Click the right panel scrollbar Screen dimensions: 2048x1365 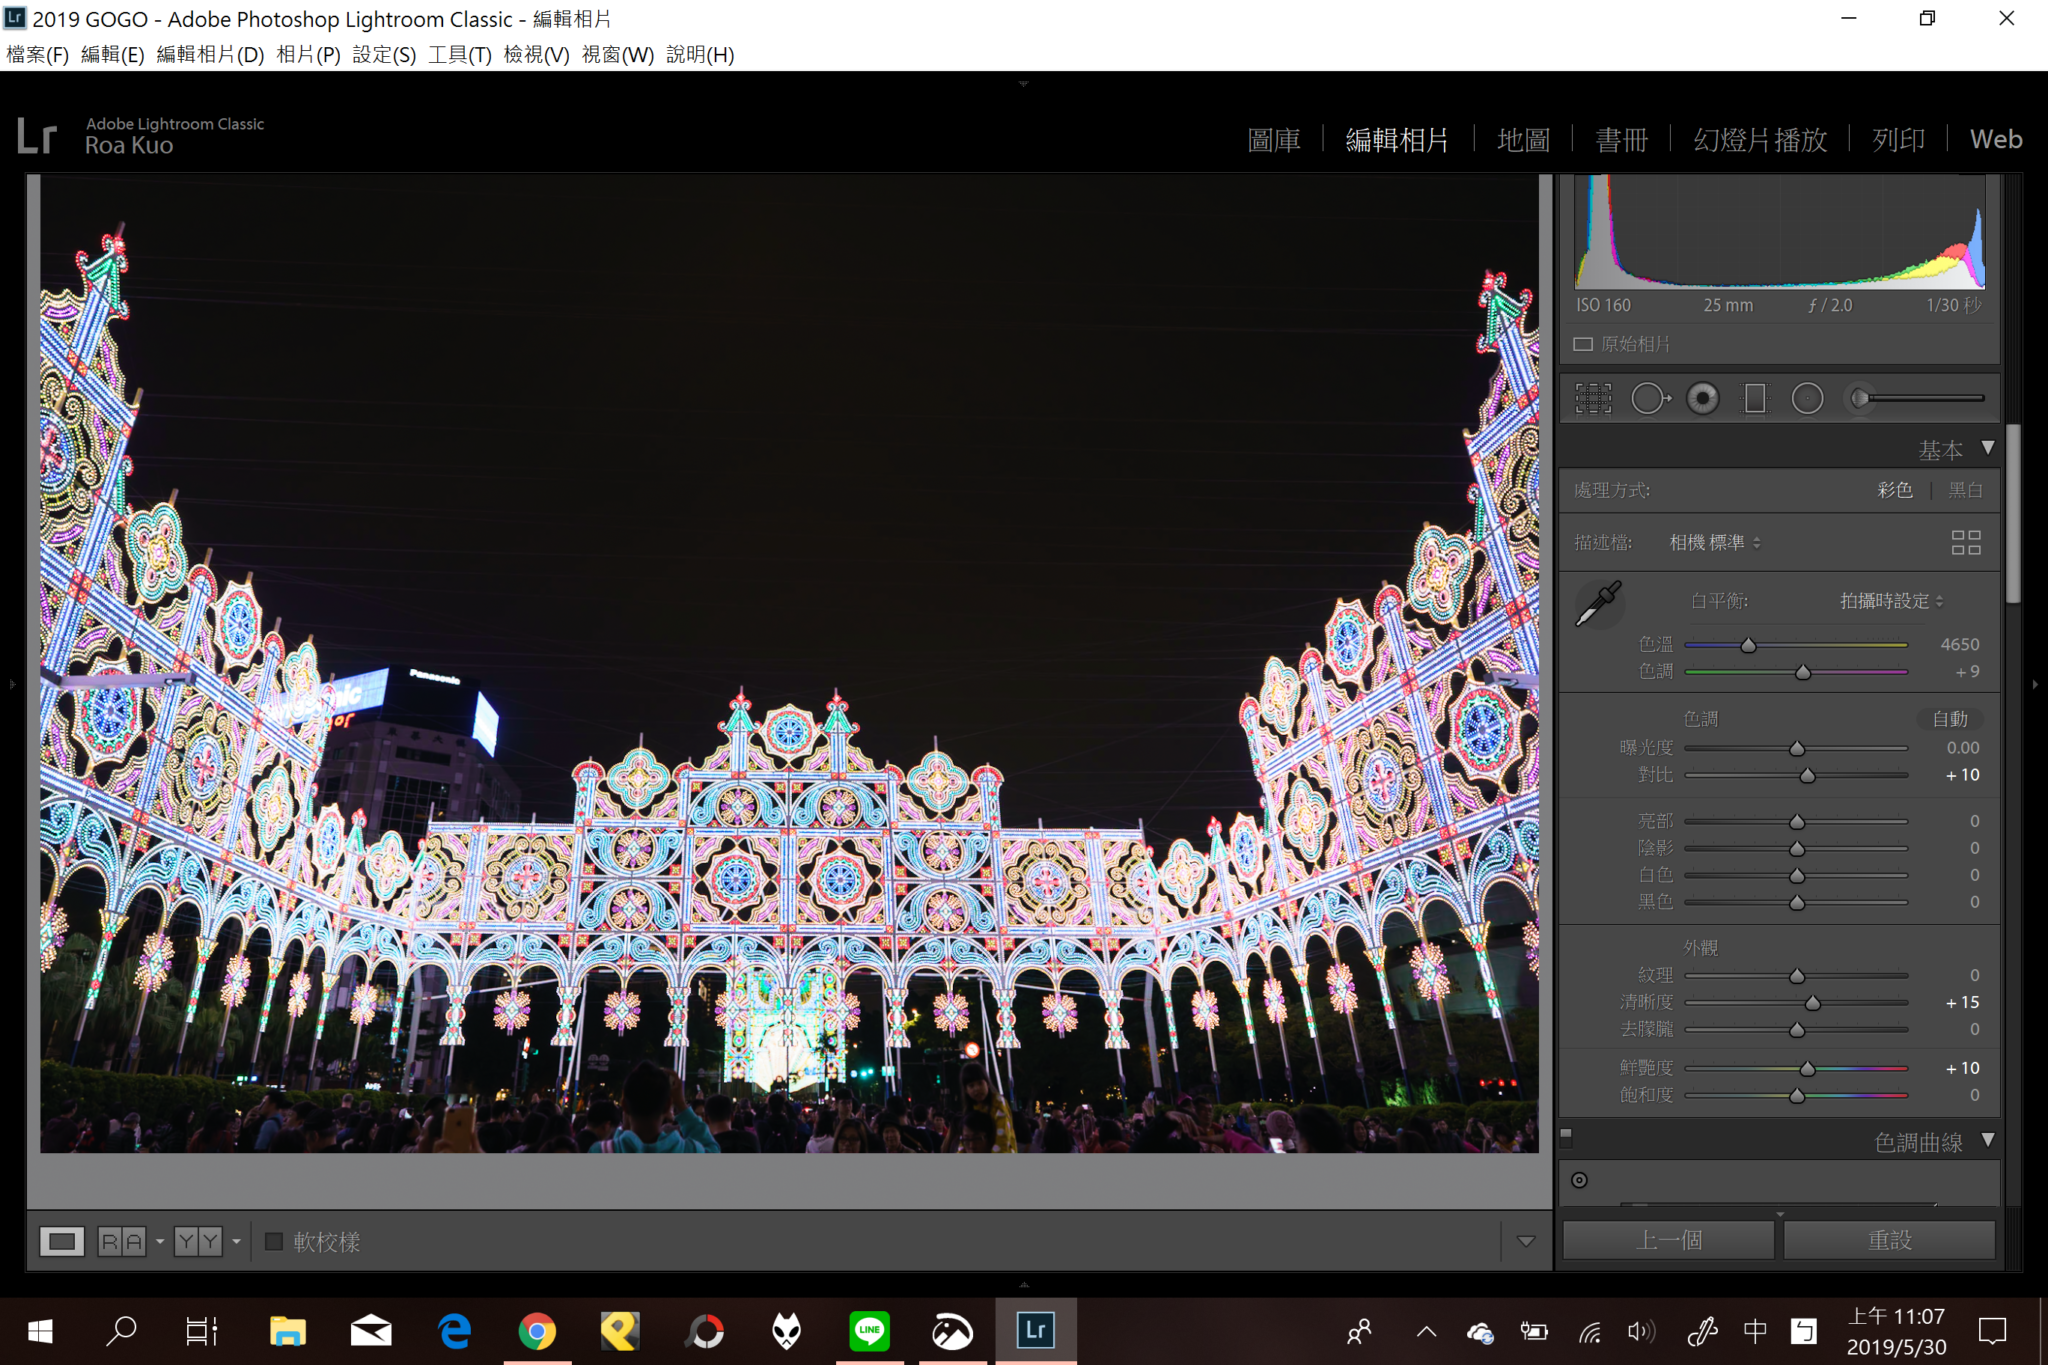pos(2013,514)
